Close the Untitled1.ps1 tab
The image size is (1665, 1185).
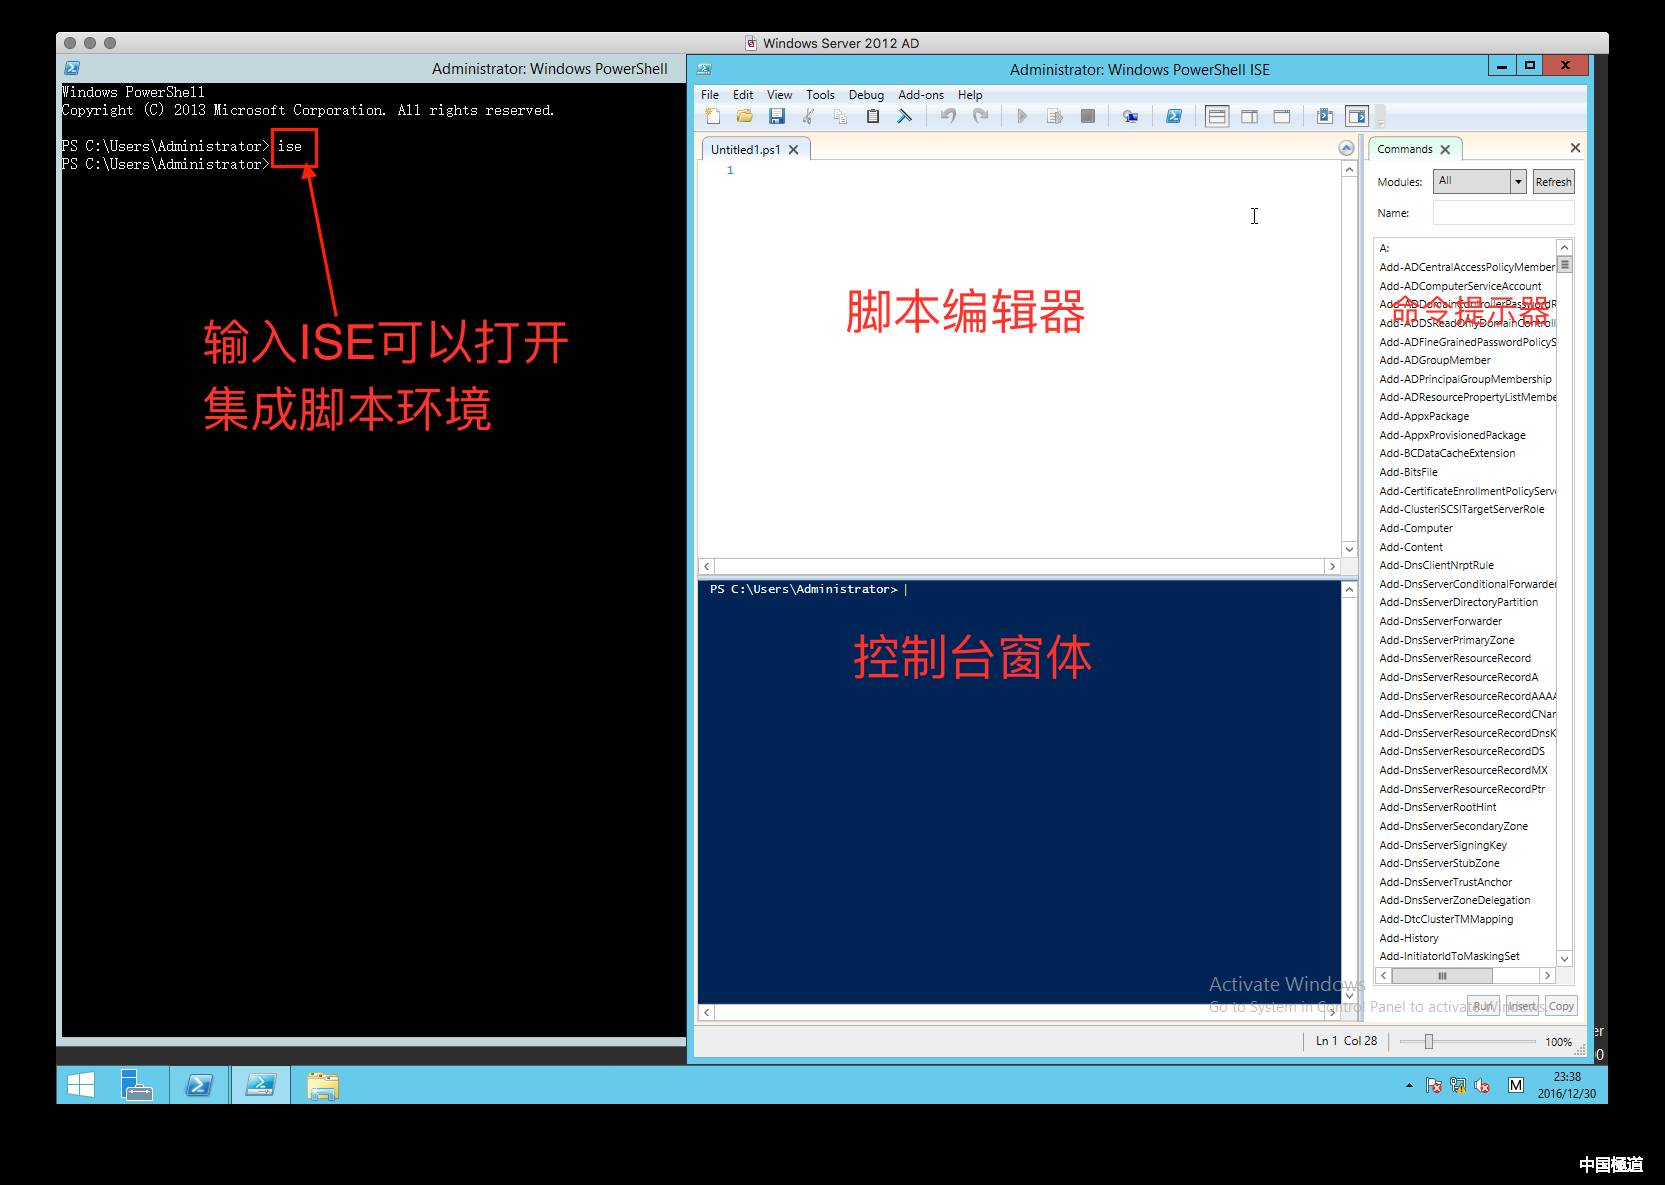pyautogui.click(x=793, y=149)
